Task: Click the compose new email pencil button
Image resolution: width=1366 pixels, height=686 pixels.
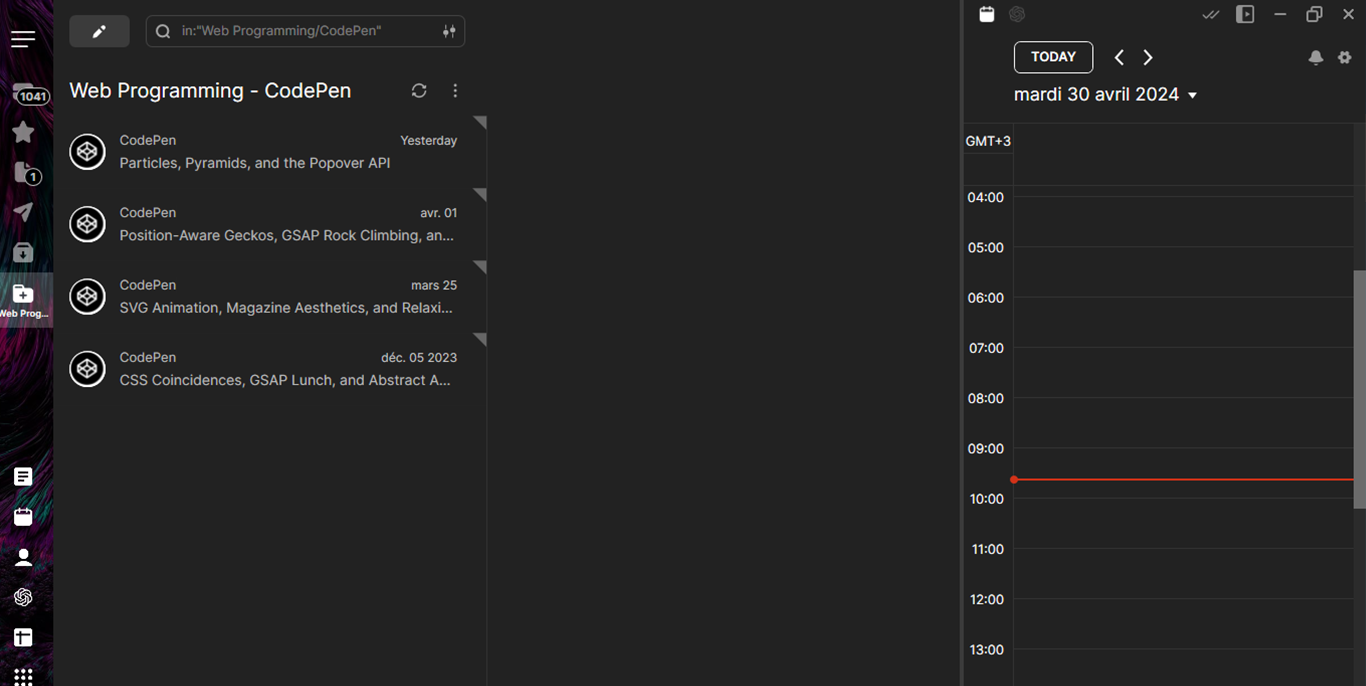Action: 99,31
